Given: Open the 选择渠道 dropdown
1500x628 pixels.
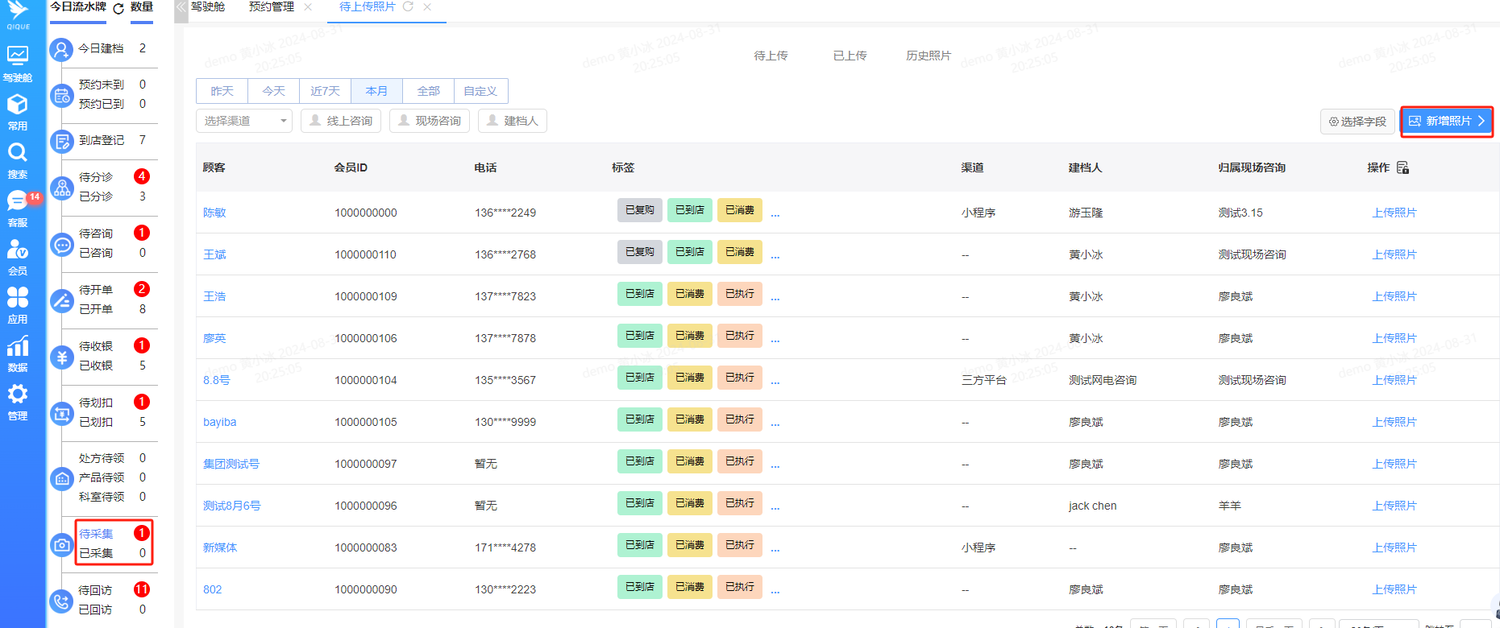Looking at the screenshot, I should (244, 121).
